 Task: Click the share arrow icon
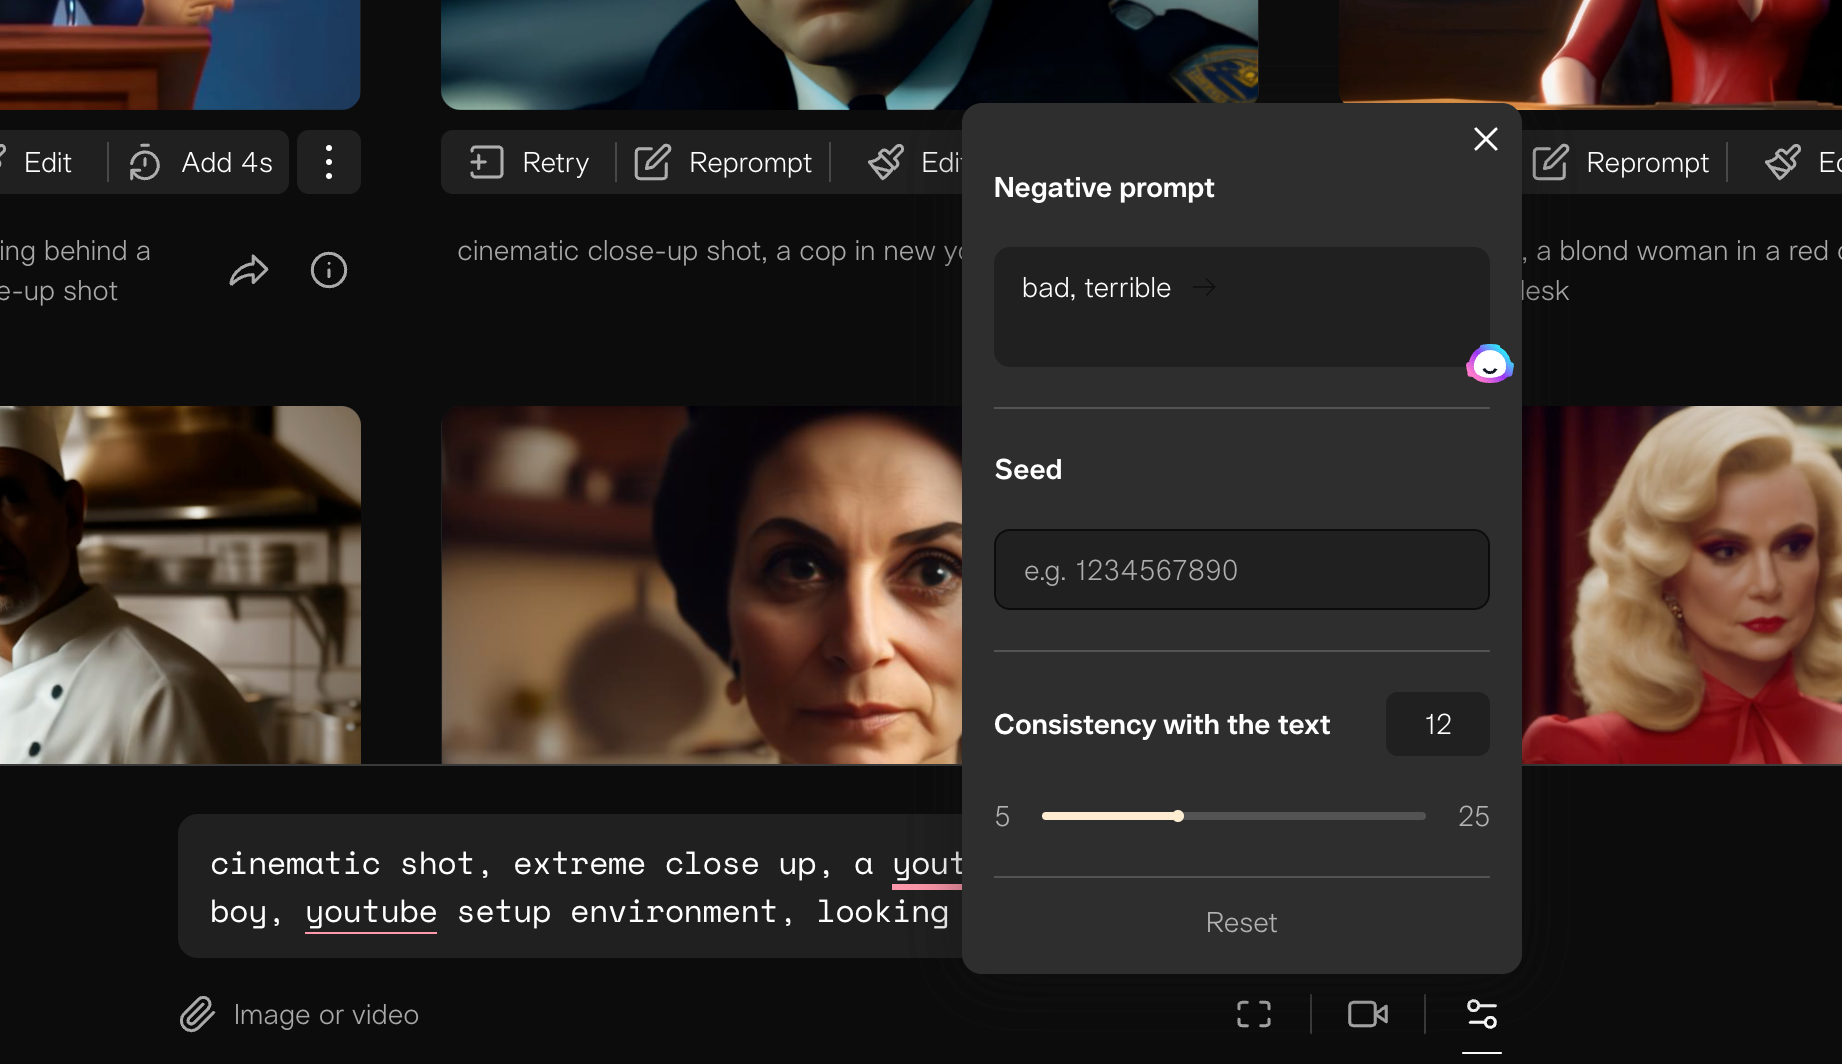[249, 271]
